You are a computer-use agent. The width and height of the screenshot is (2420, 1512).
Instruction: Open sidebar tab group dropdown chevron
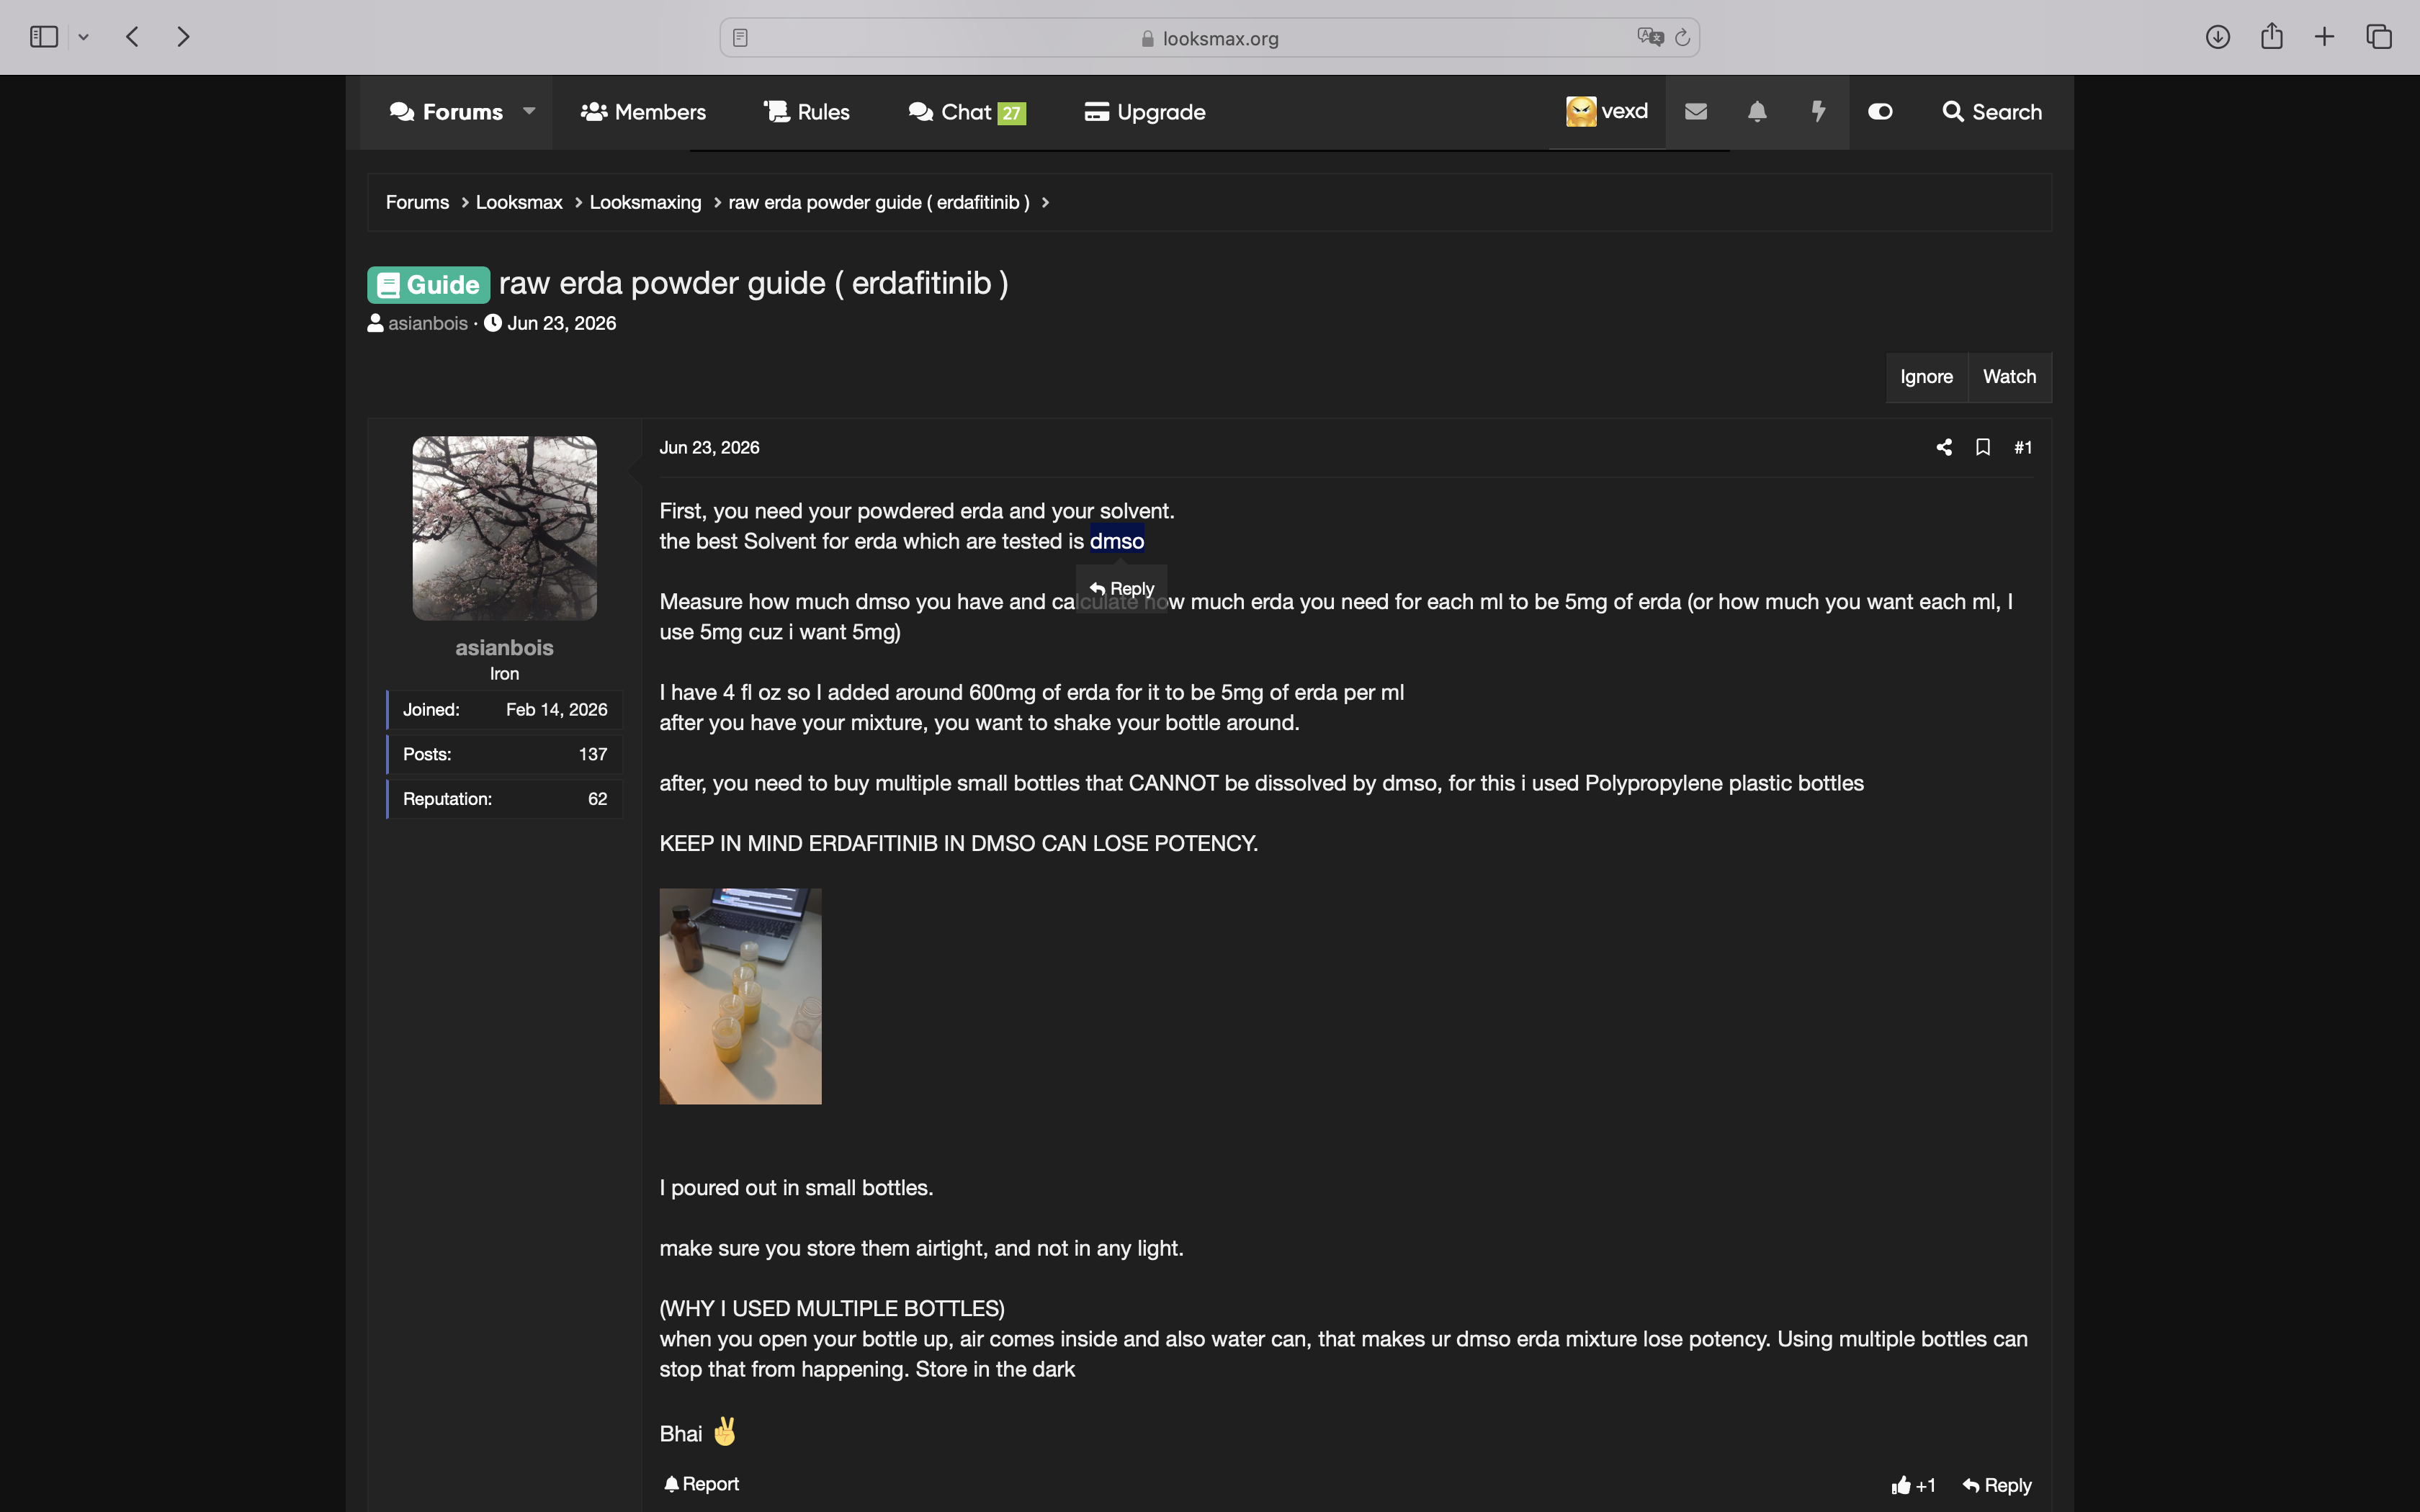pos(84,38)
